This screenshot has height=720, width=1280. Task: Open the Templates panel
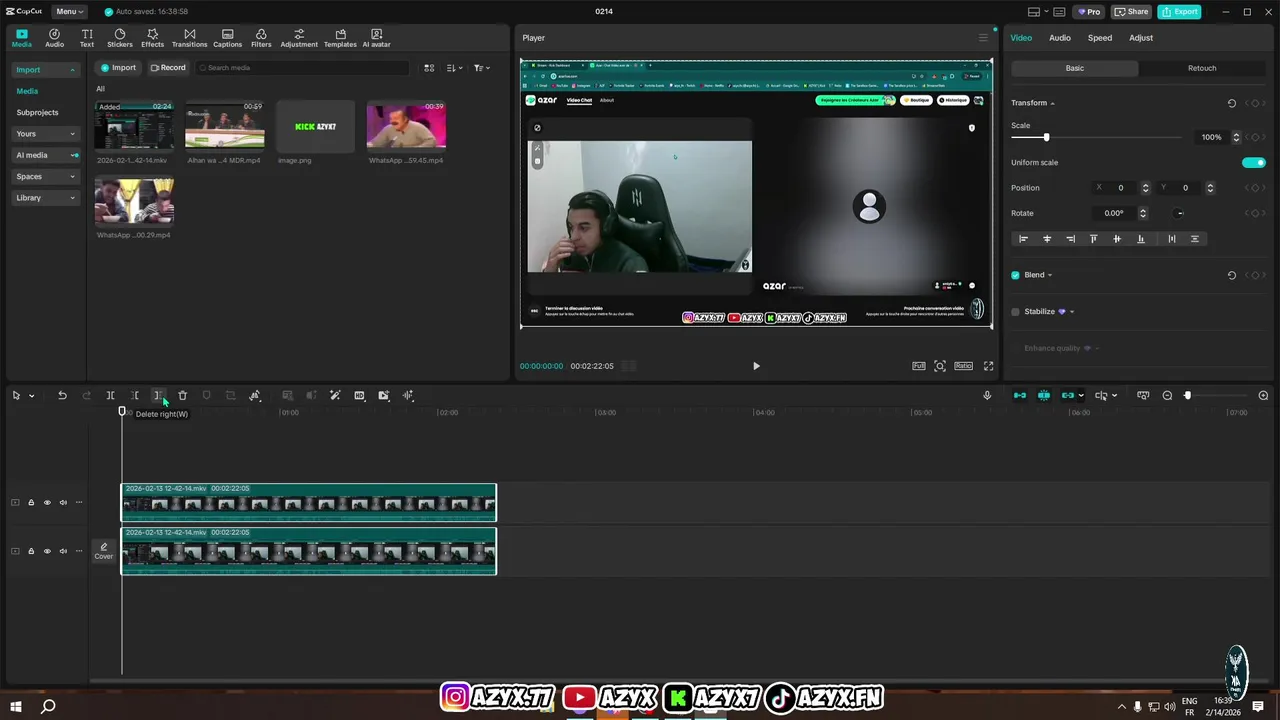click(340, 38)
